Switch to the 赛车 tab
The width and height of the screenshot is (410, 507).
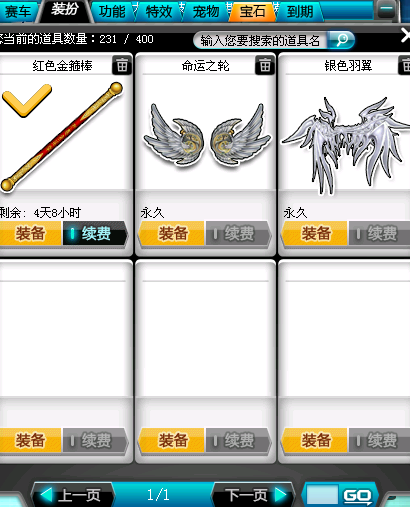(x=17, y=11)
